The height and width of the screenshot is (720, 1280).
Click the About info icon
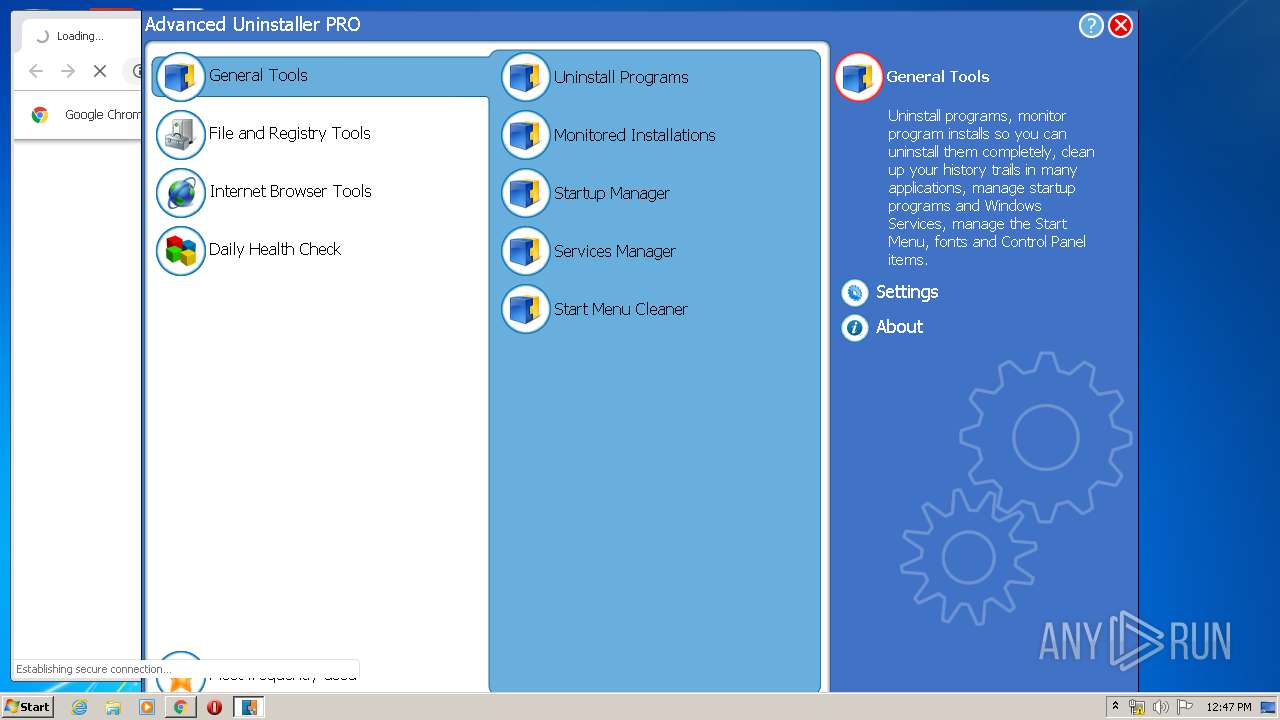(x=855, y=327)
